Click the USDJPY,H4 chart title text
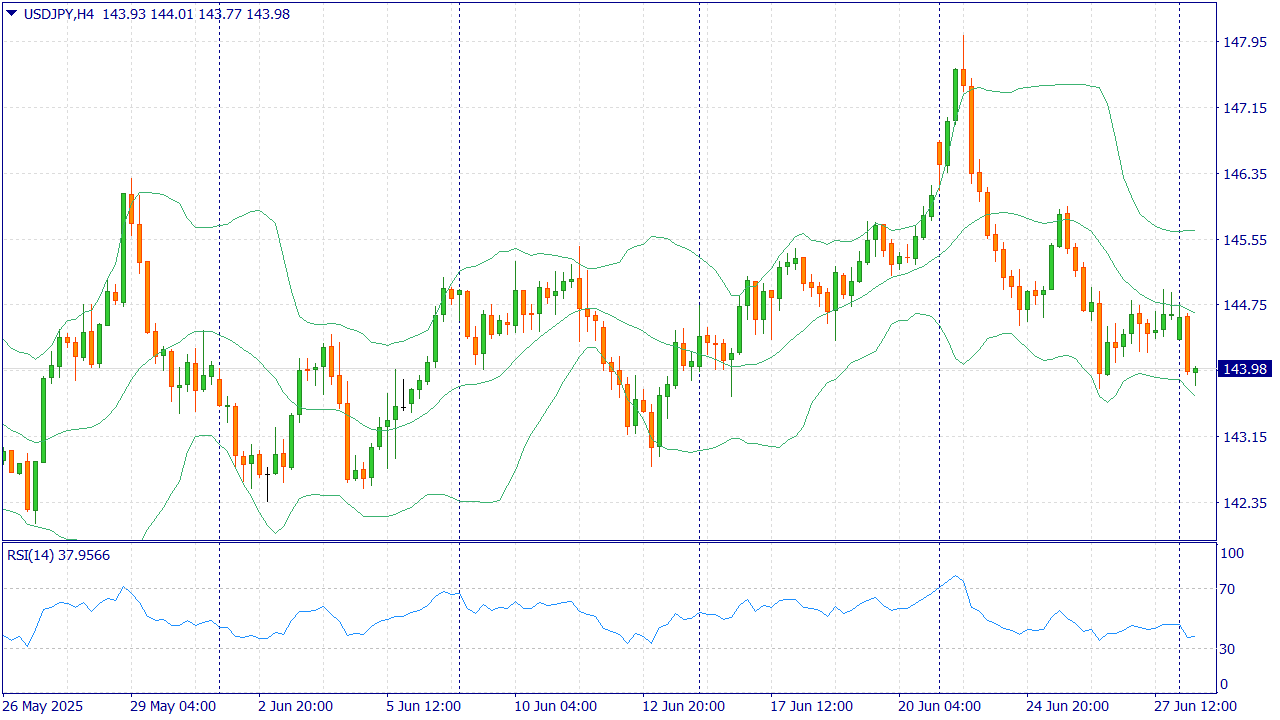 point(59,14)
